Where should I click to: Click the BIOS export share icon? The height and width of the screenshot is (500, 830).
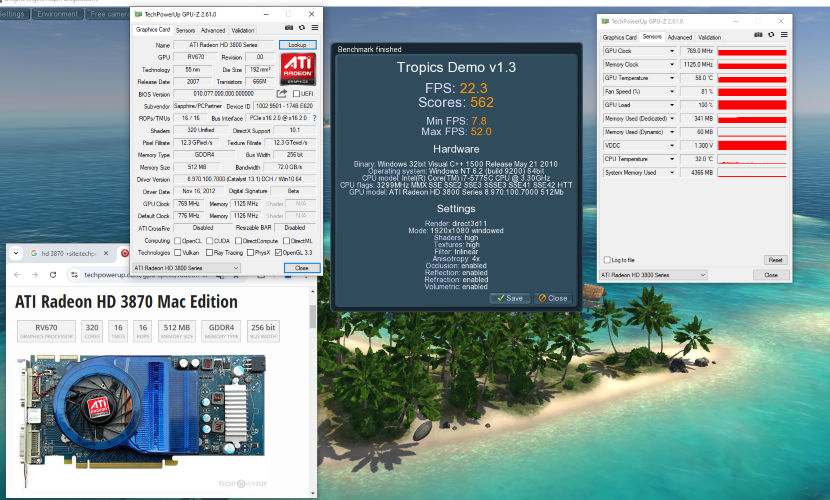(x=282, y=93)
